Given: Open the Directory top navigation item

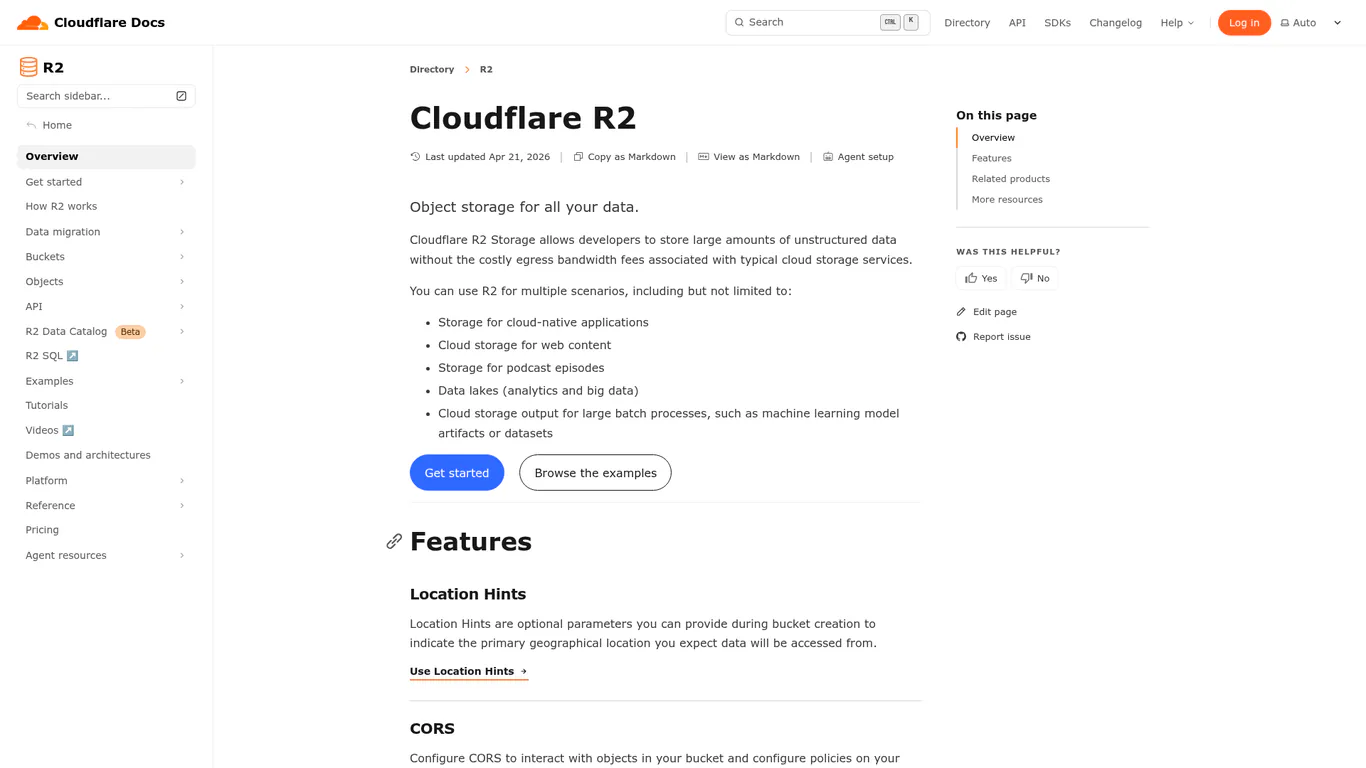Looking at the screenshot, I should [x=967, y=23].
